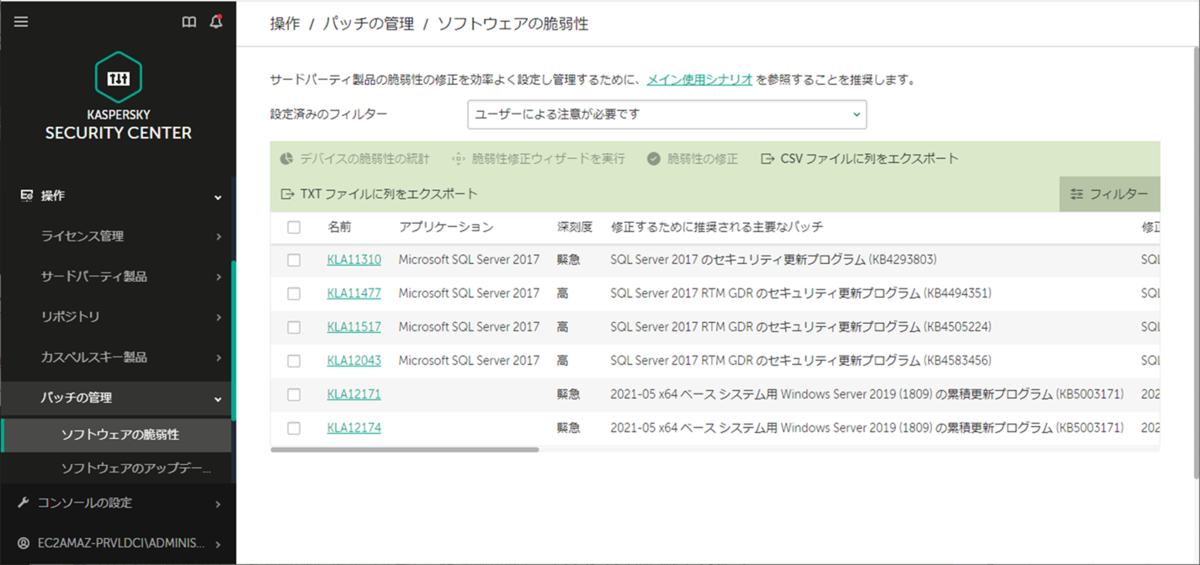Open the hamburger menu icon
This screenshot has height=565, width=1200.
pos(21,22)
